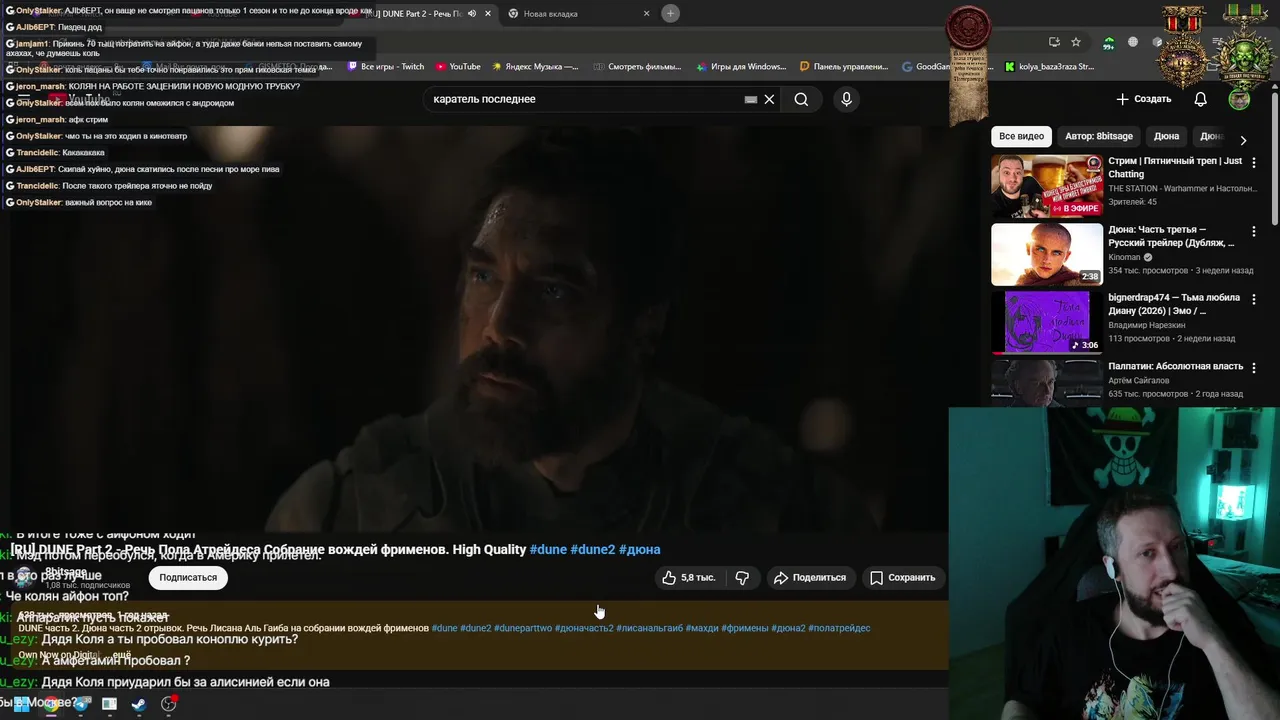Select the Автор: 8bitsage filter chip
The image size is (1280, 720).
(1099, 136)
